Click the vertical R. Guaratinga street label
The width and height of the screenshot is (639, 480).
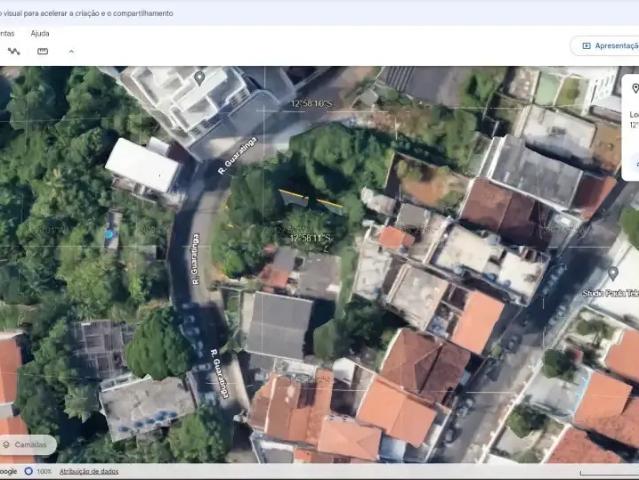(x=196, y=259)
